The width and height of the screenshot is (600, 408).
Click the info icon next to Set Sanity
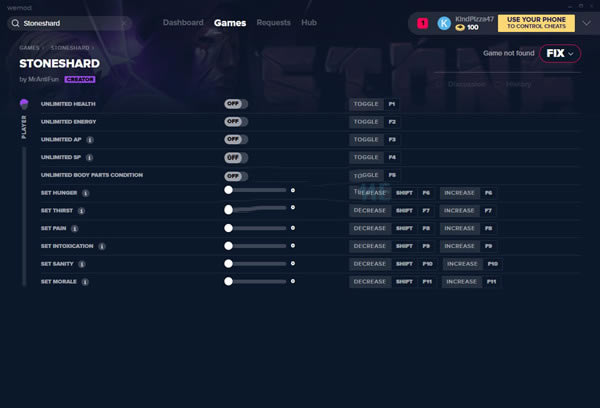pyautogui.click(x=83, y=264)
